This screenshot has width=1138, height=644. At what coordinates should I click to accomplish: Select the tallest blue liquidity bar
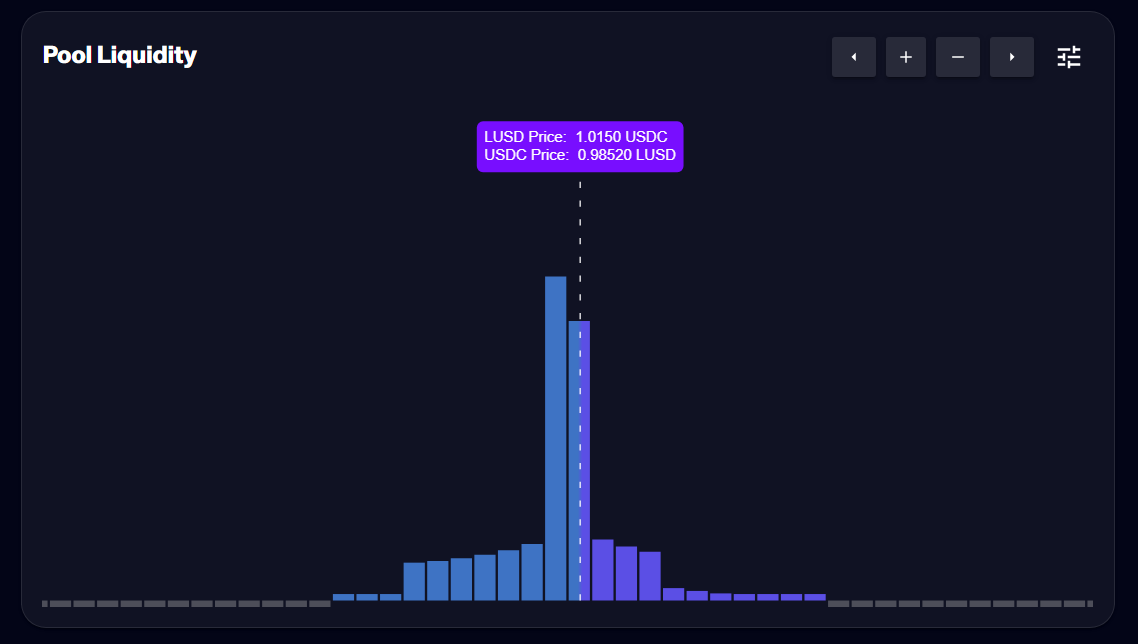tap(555, 438)
